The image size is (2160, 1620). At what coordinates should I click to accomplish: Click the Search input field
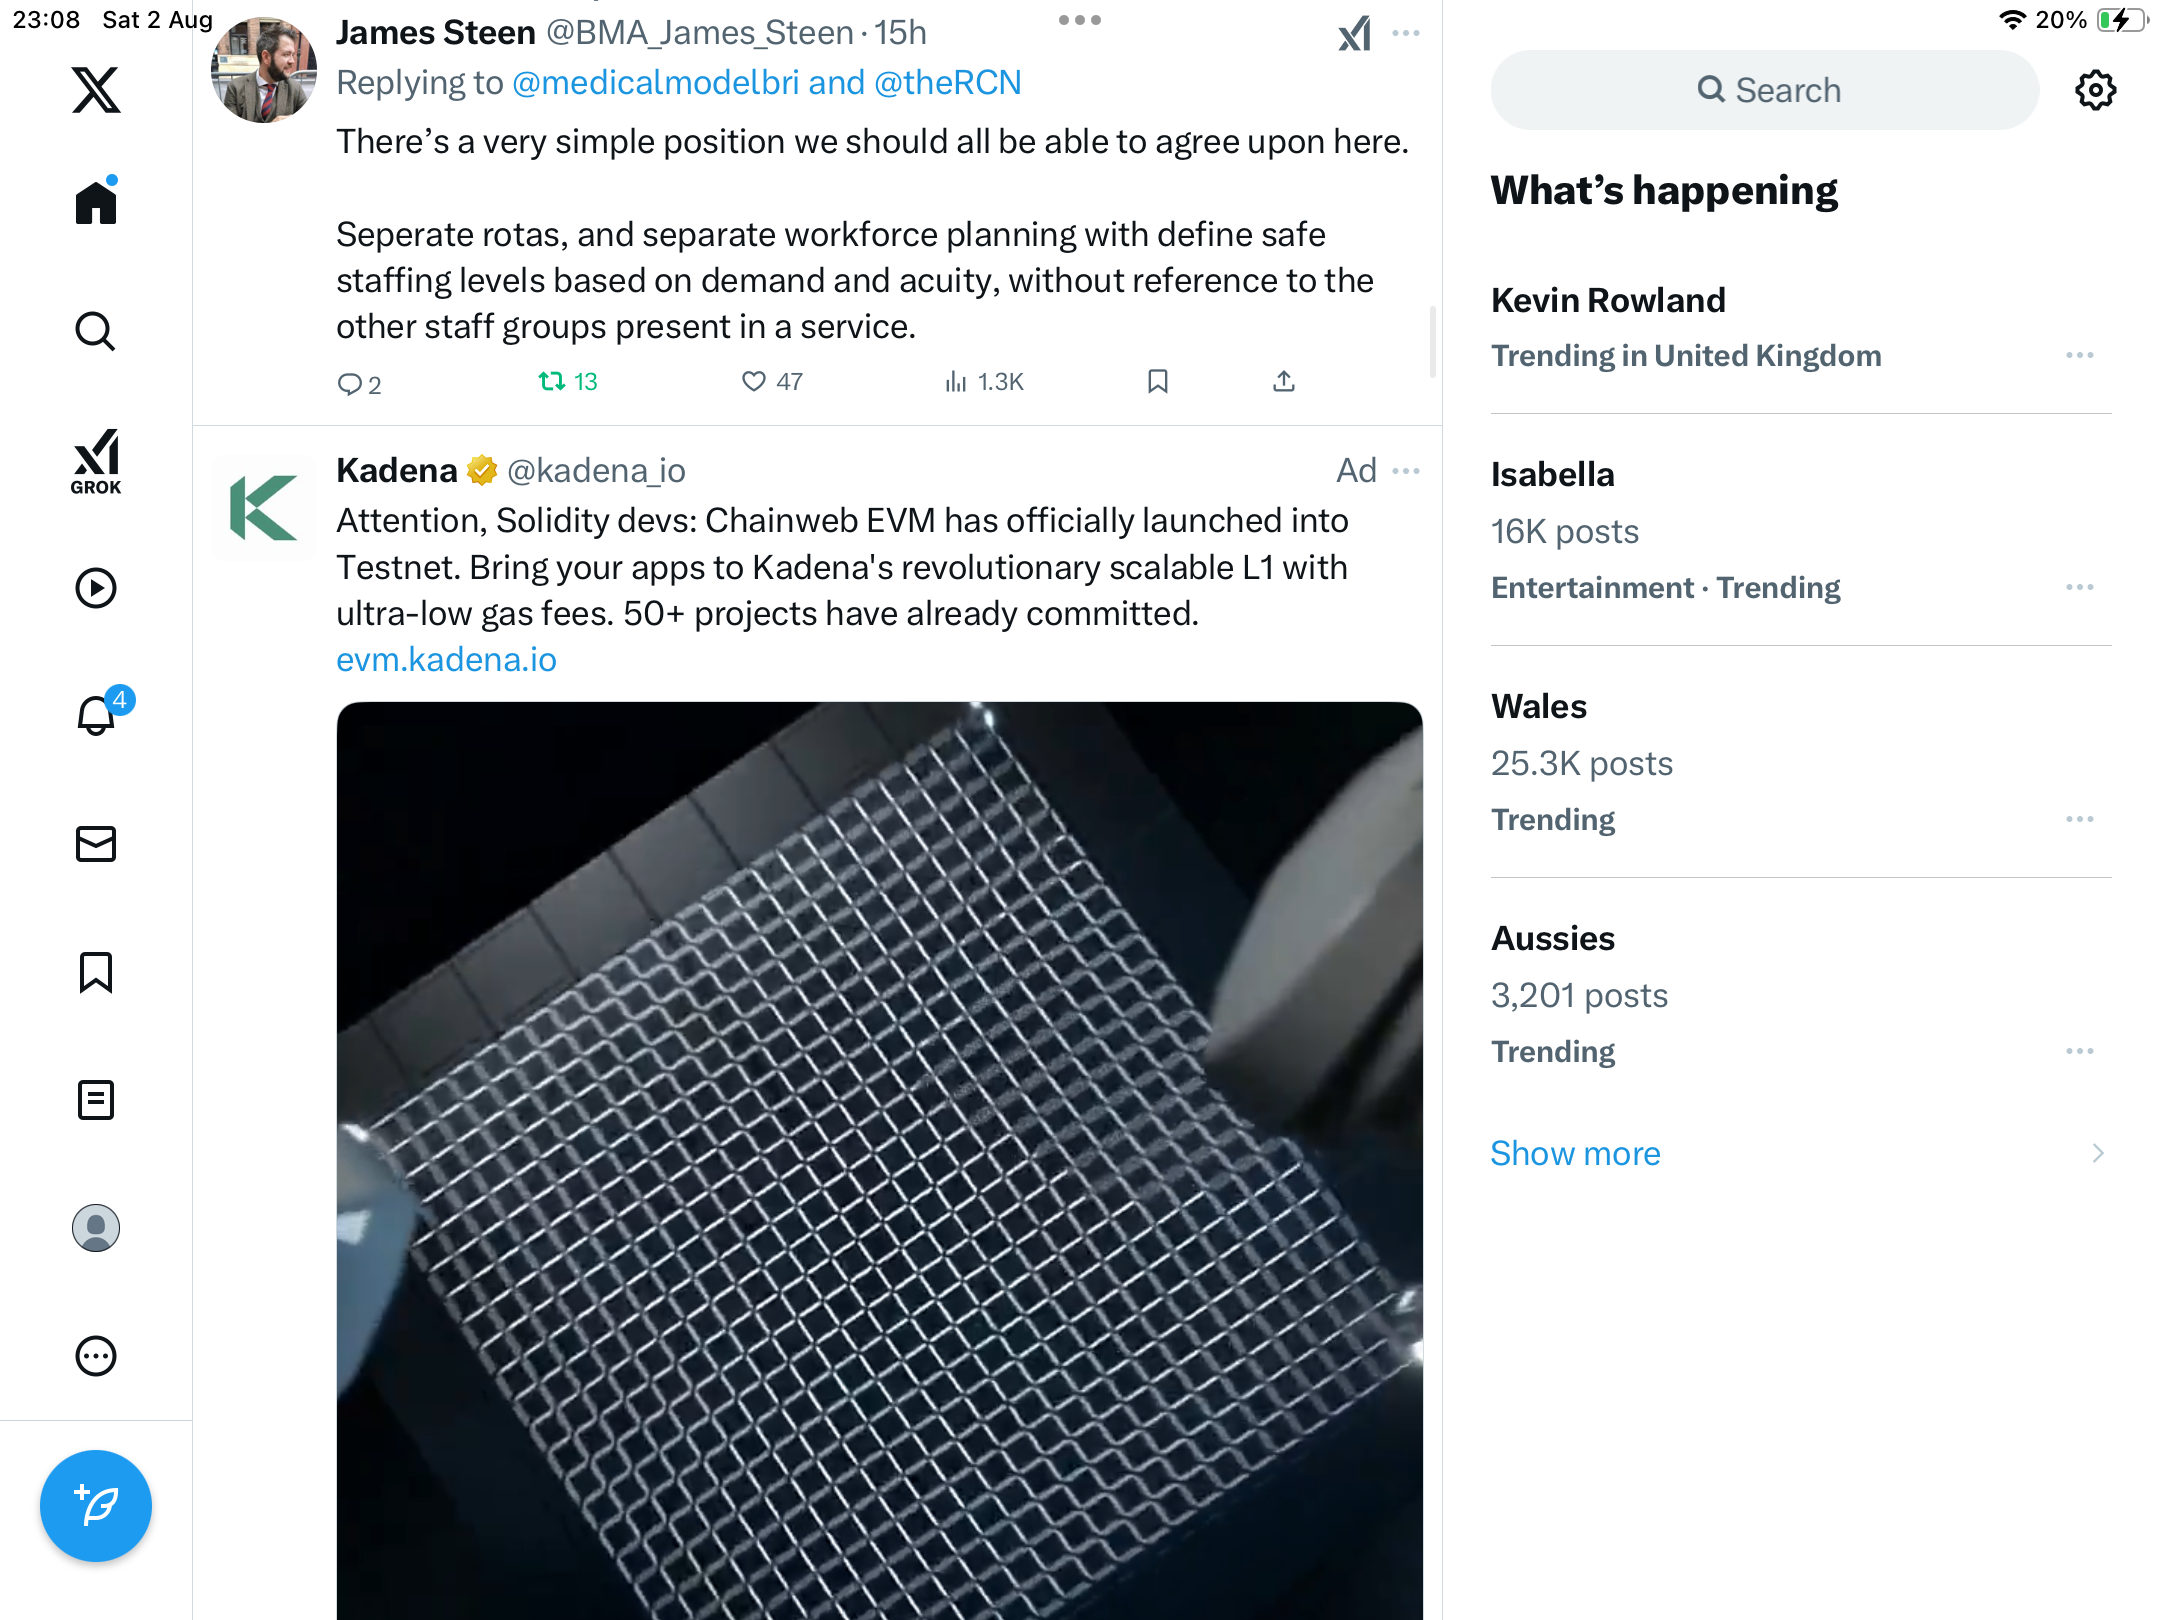(x=1765, y=90)
